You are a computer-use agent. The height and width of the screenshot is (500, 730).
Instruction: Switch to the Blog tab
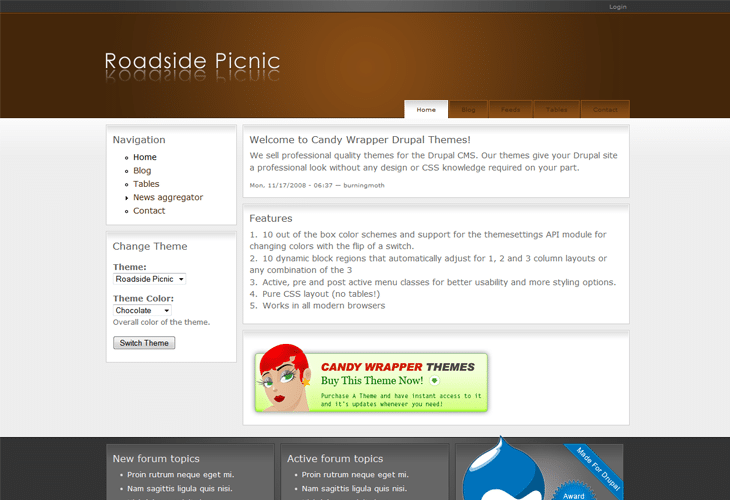click(x=468, y=109)
